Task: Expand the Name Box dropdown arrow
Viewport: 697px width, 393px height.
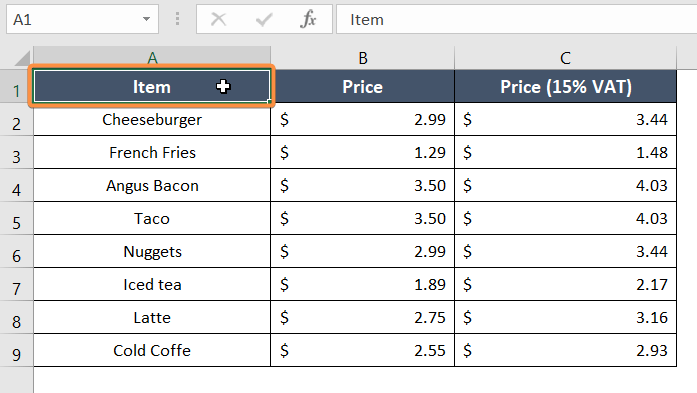Action: click(146, 19)
